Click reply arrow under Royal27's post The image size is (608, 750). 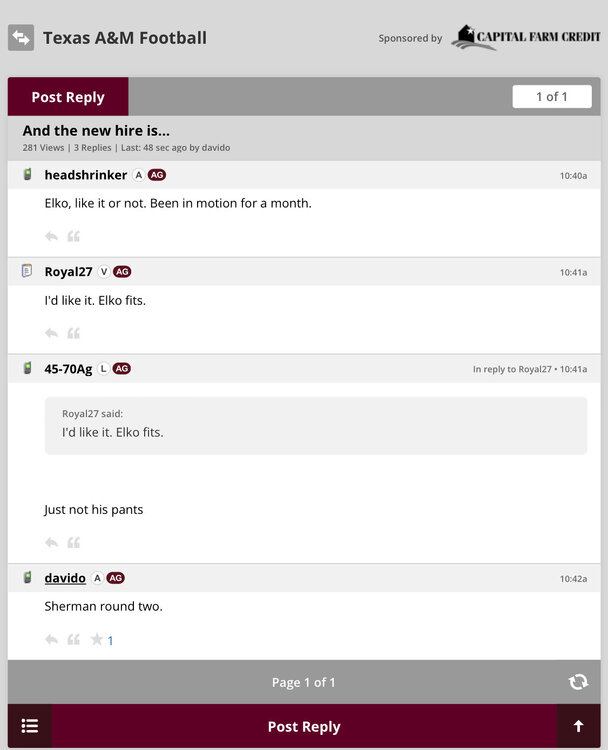coord(51,333)
